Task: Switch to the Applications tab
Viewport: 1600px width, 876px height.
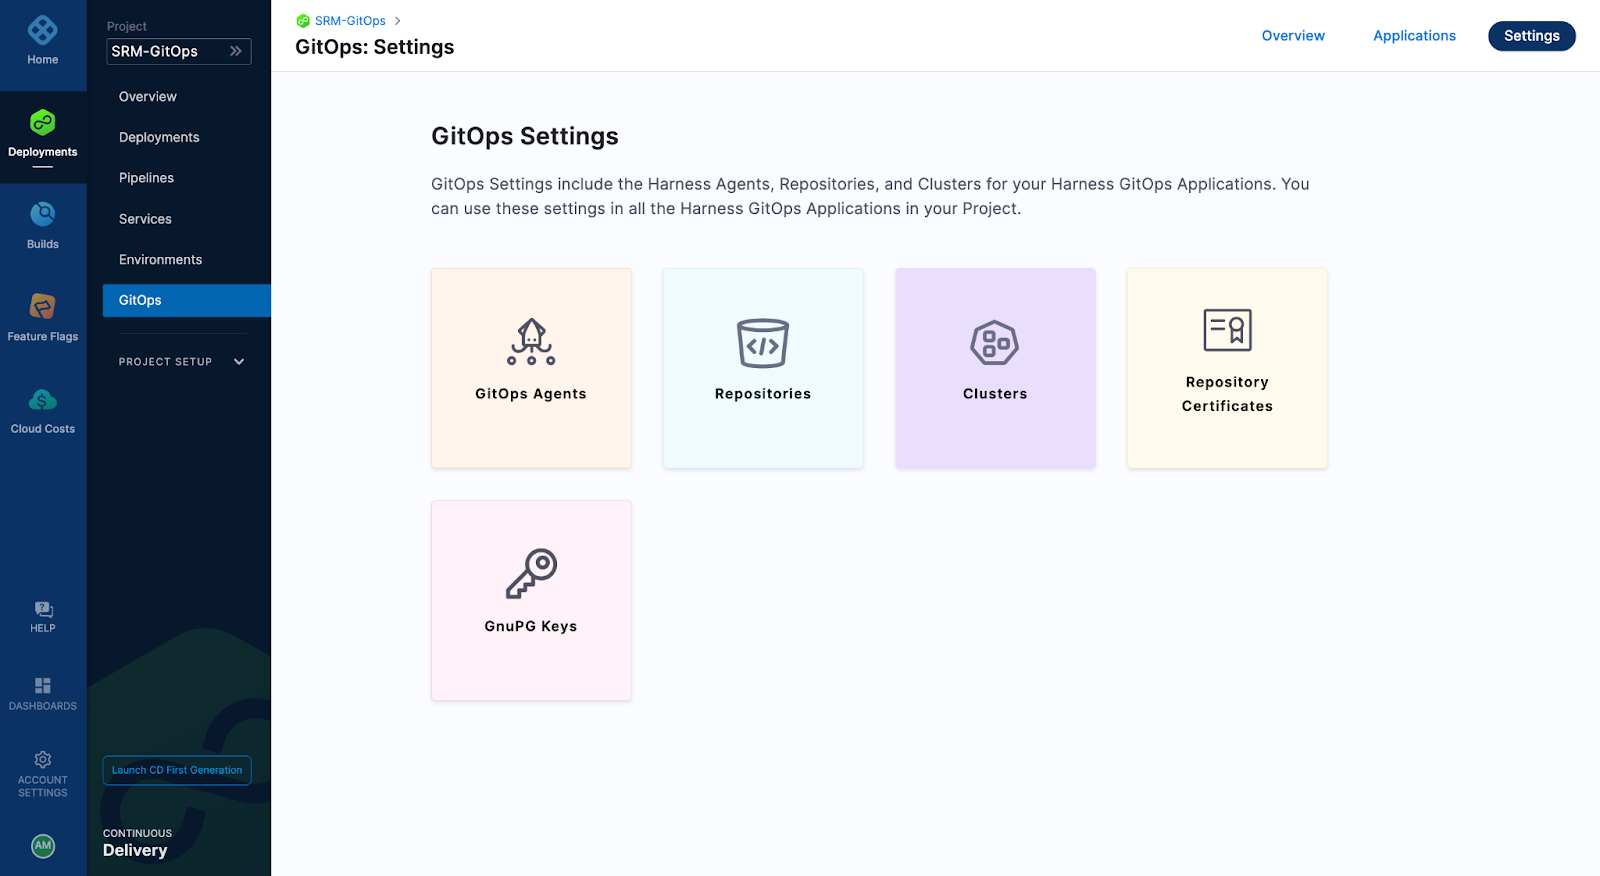Action: tap(1414, 36)
